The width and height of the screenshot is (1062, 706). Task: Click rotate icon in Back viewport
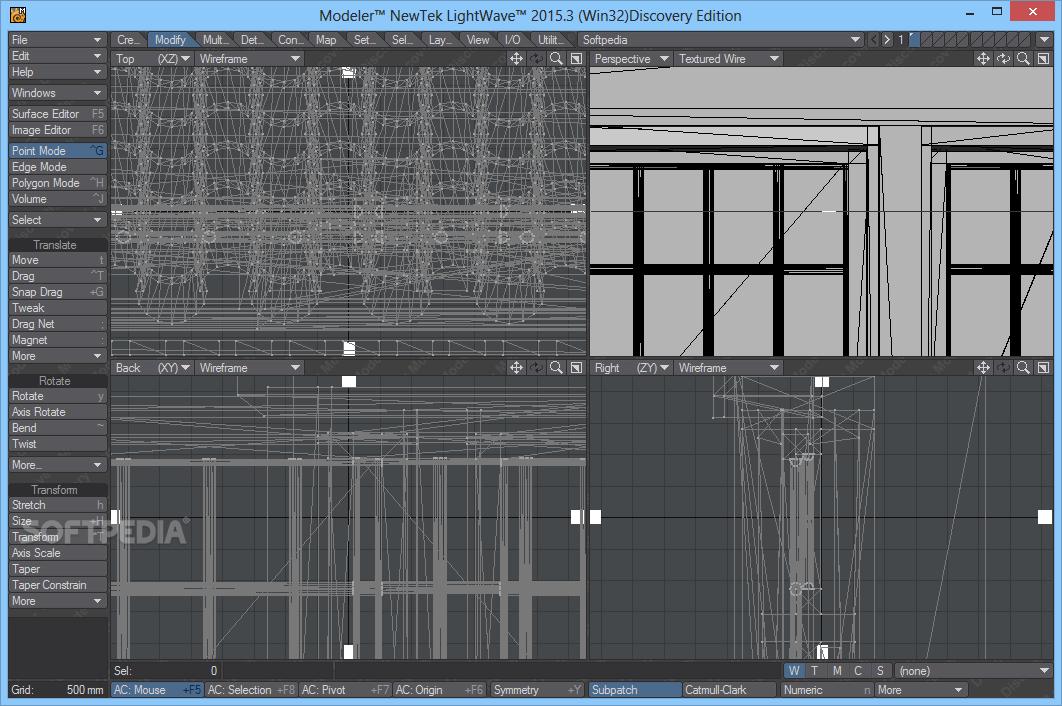536,367
